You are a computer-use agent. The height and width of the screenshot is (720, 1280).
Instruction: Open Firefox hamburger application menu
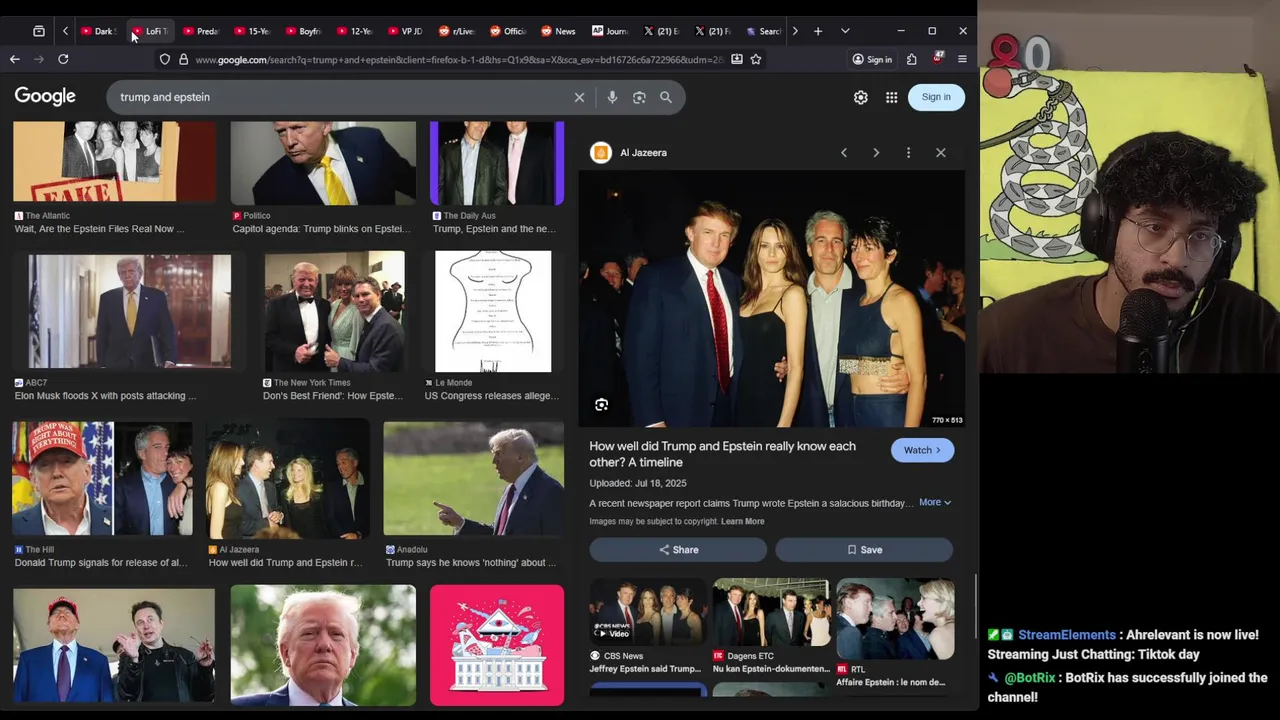click(963, 59)
